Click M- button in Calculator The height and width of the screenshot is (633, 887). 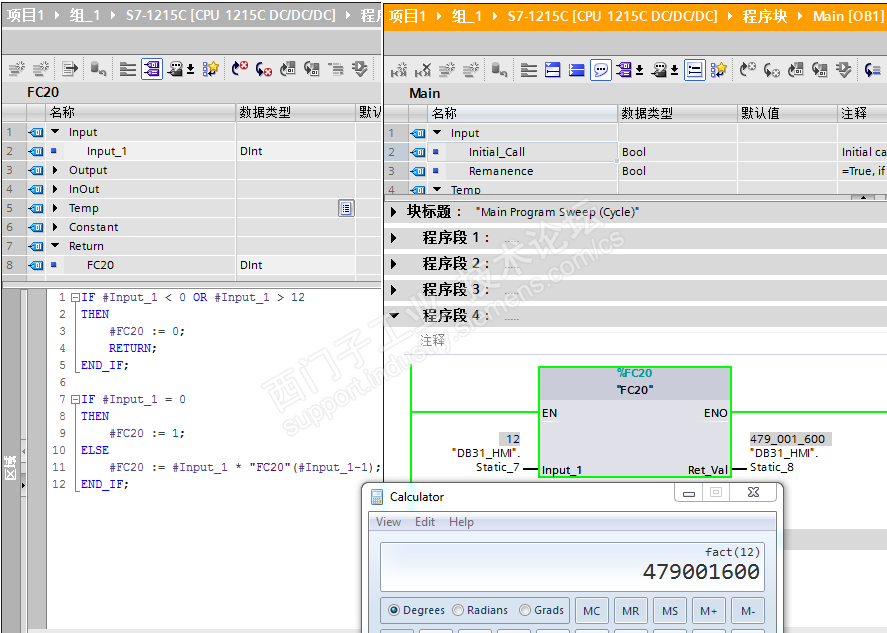(x=748, y=610)
